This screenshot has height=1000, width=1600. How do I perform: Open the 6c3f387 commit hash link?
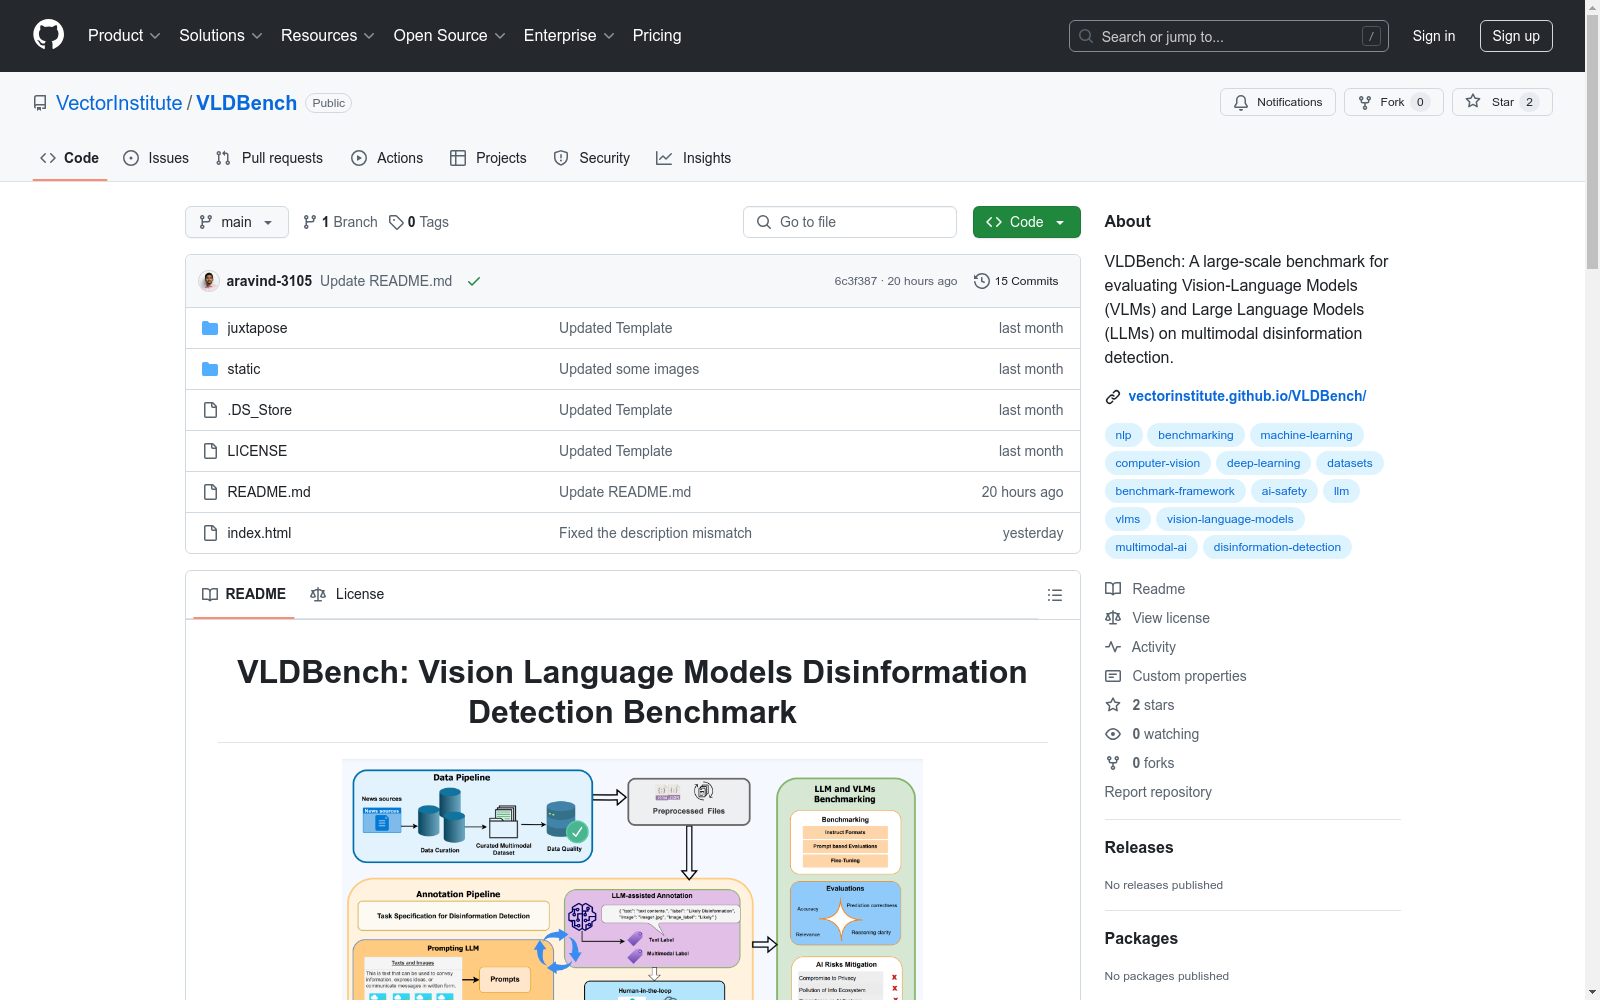click(855, 281)
